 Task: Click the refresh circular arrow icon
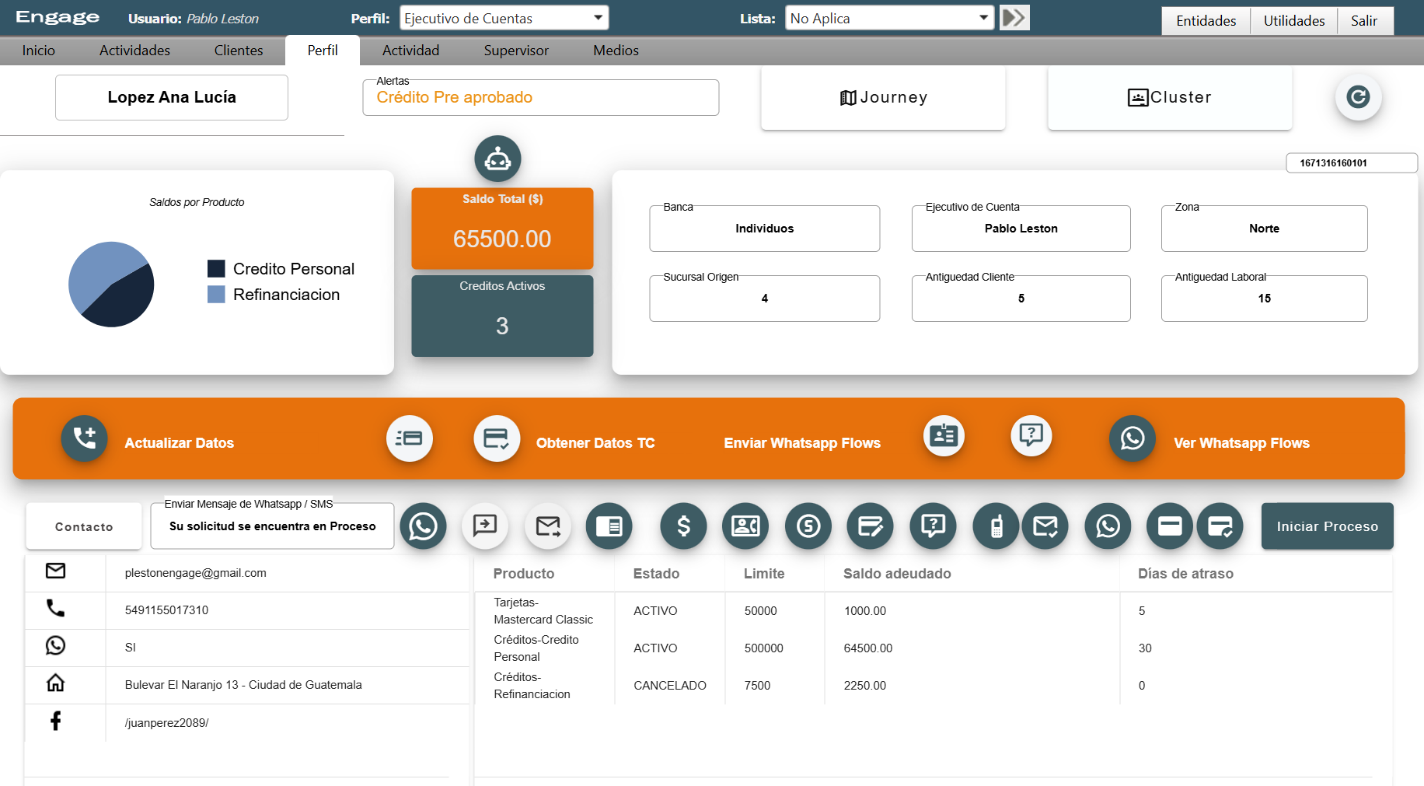point(1358,97)
